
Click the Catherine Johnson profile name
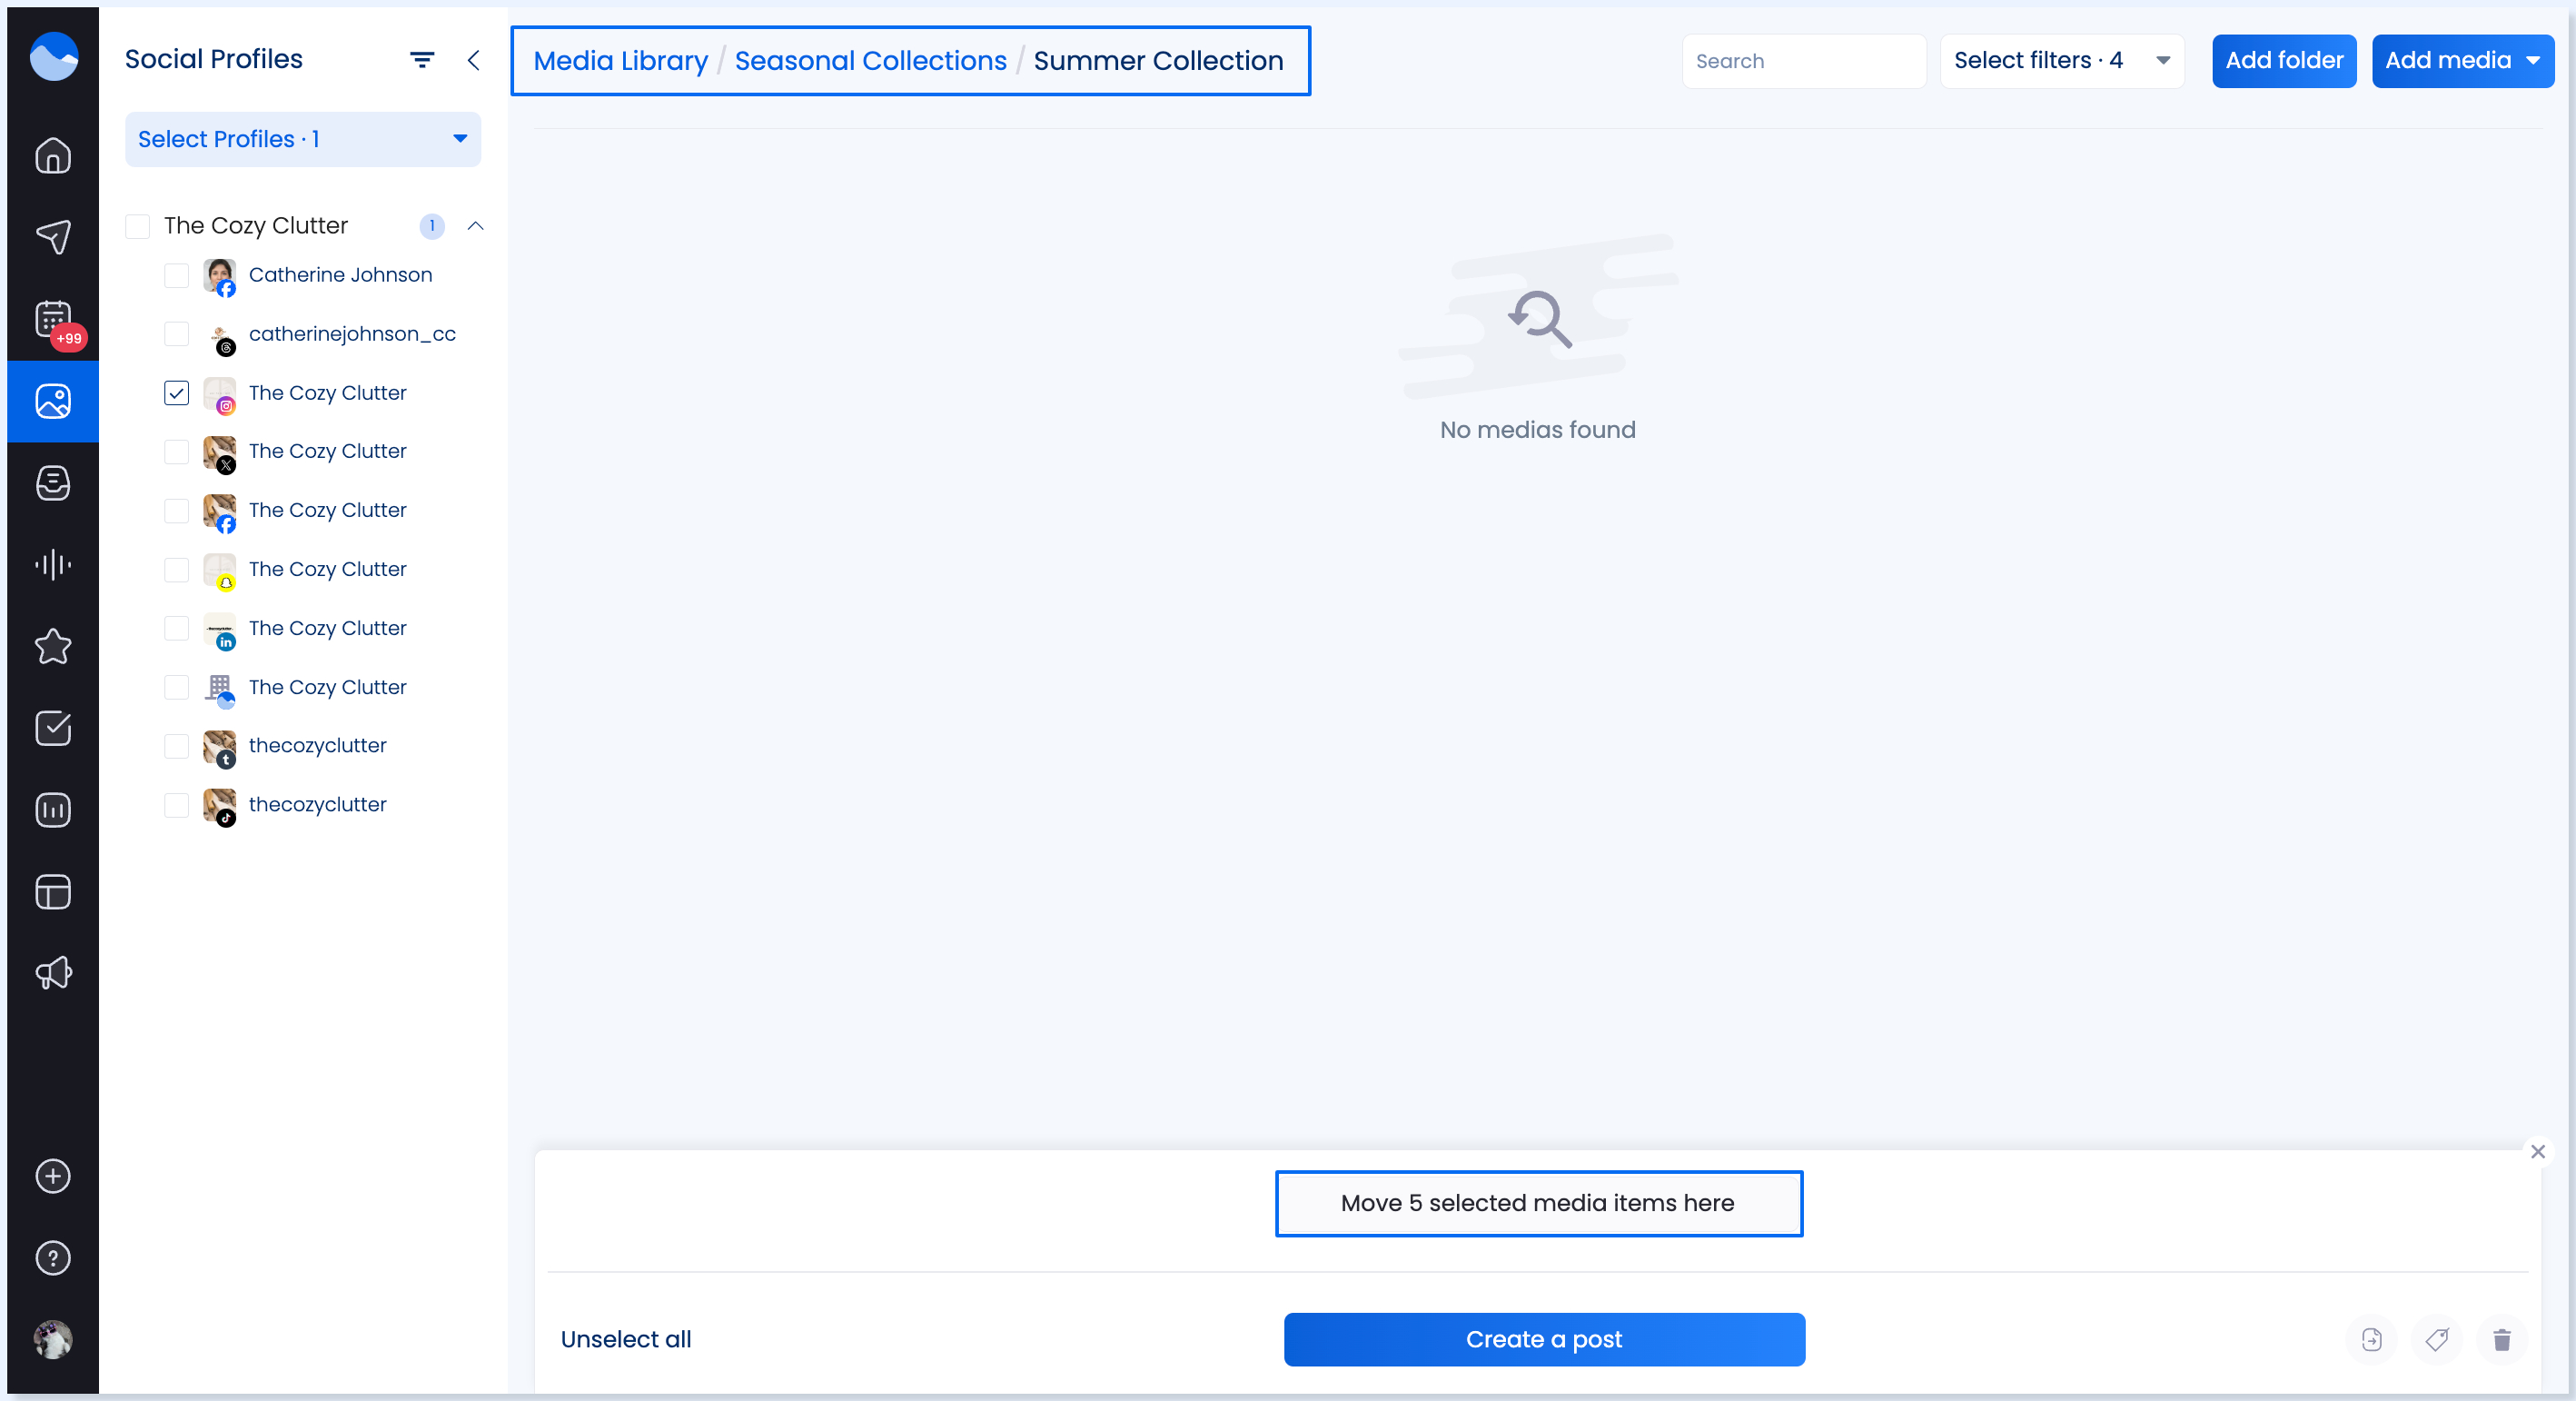tap(340, 275)
